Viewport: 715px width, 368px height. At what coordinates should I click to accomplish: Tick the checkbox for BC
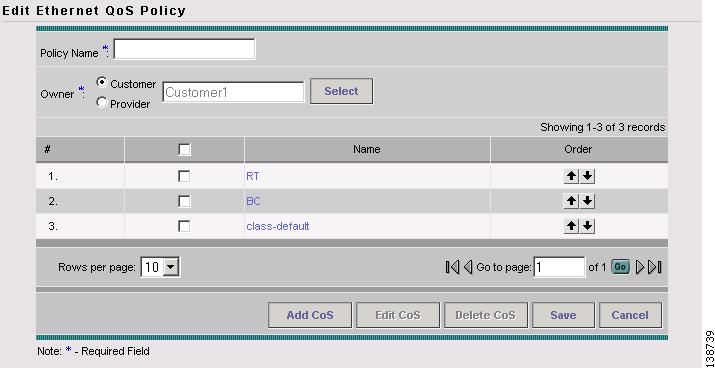[184, 201]
